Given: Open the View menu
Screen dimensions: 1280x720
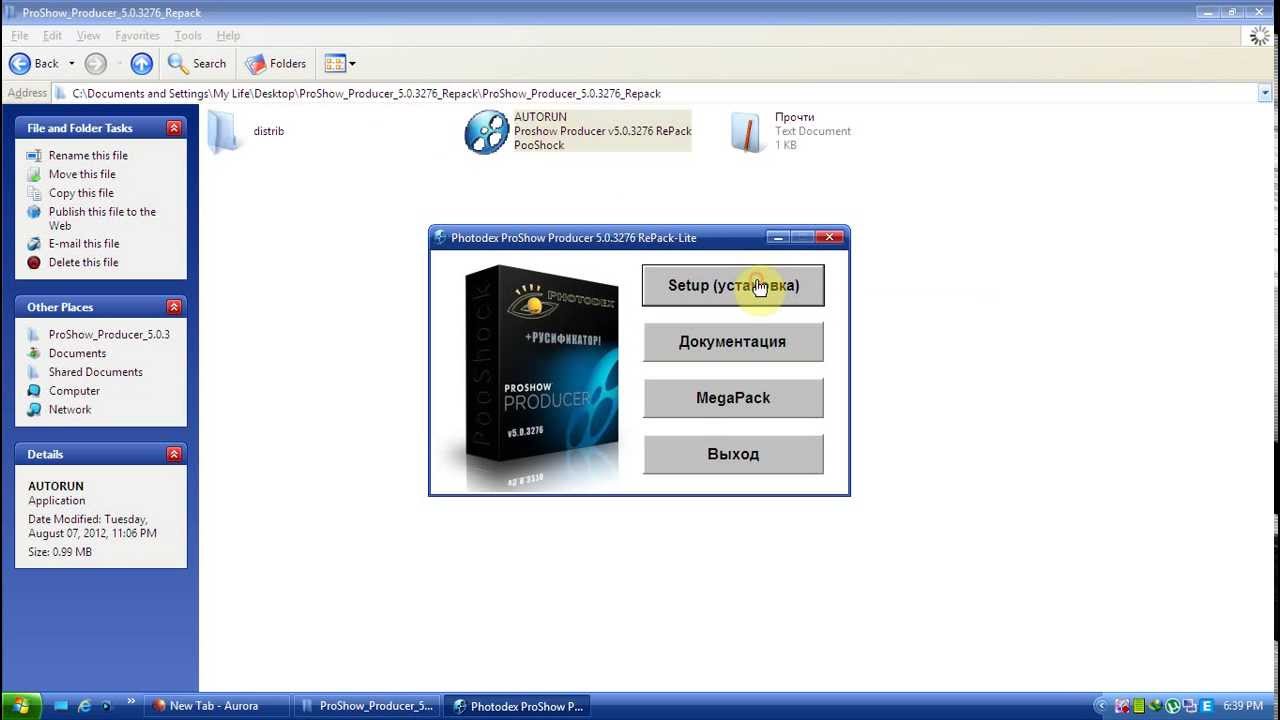Looking at the screenshot, I should point(88,35).
